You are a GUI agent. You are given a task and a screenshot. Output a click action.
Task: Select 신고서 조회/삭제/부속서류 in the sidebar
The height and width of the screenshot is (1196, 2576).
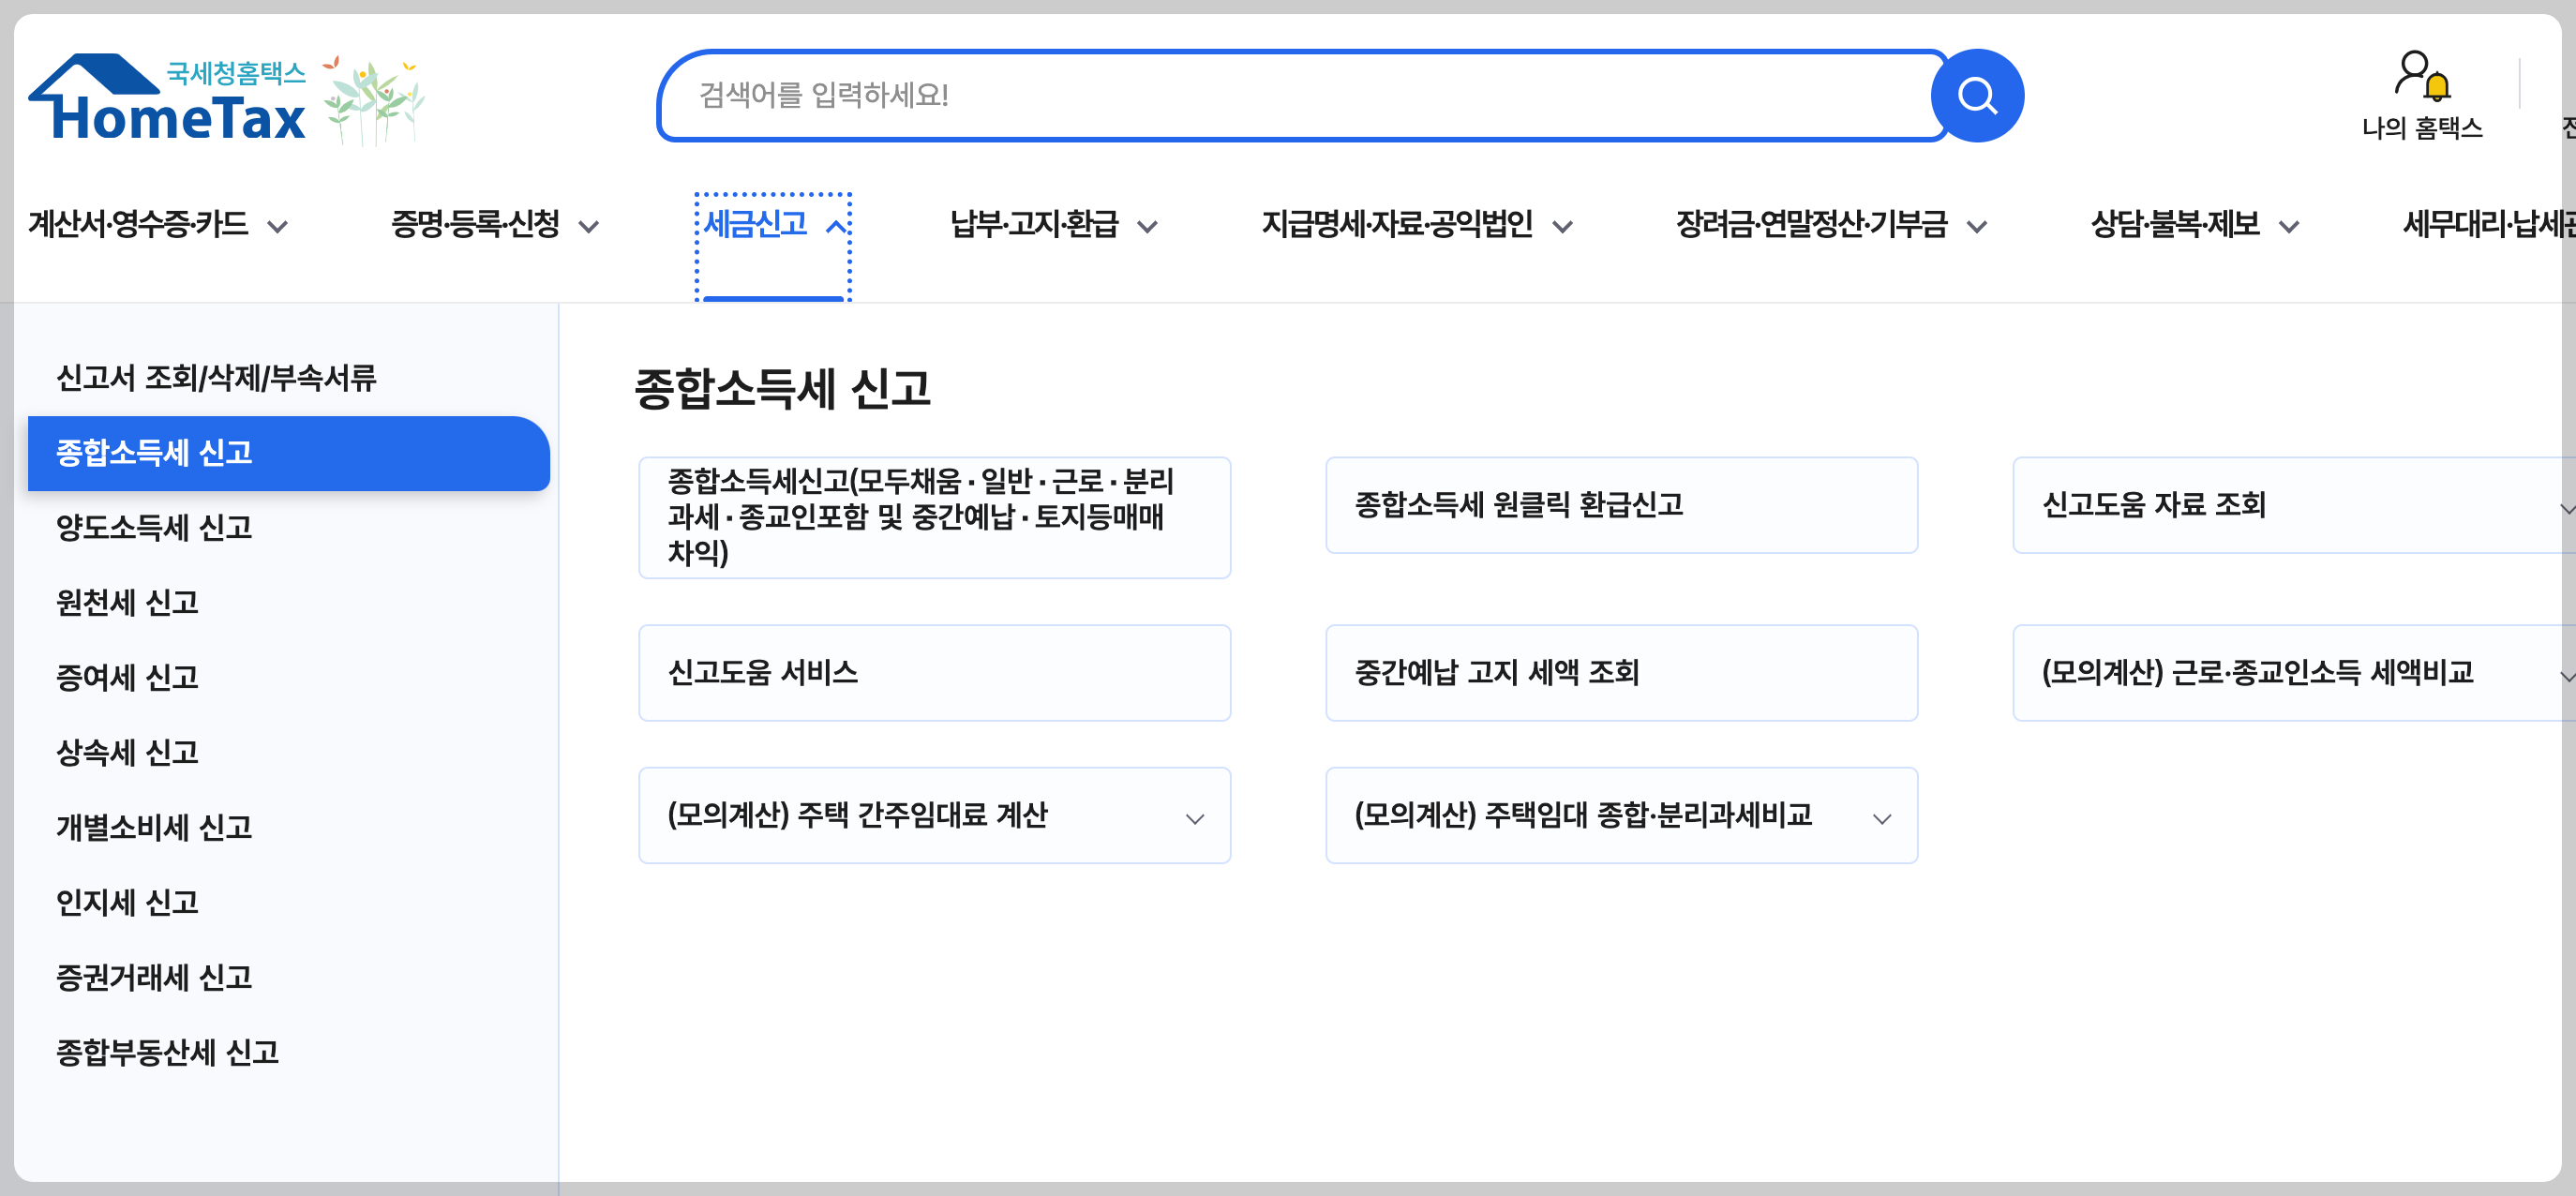pyautogui.click(x=216, y=378)
